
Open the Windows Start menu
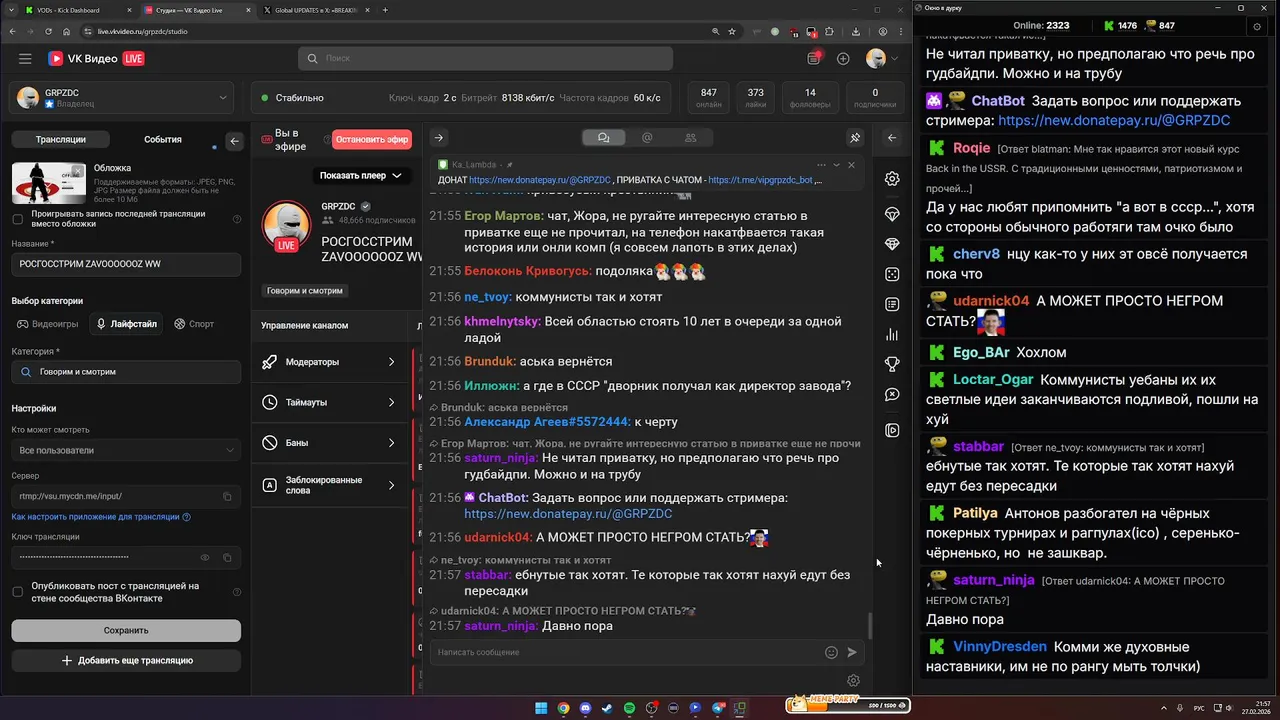coord(541,708)
